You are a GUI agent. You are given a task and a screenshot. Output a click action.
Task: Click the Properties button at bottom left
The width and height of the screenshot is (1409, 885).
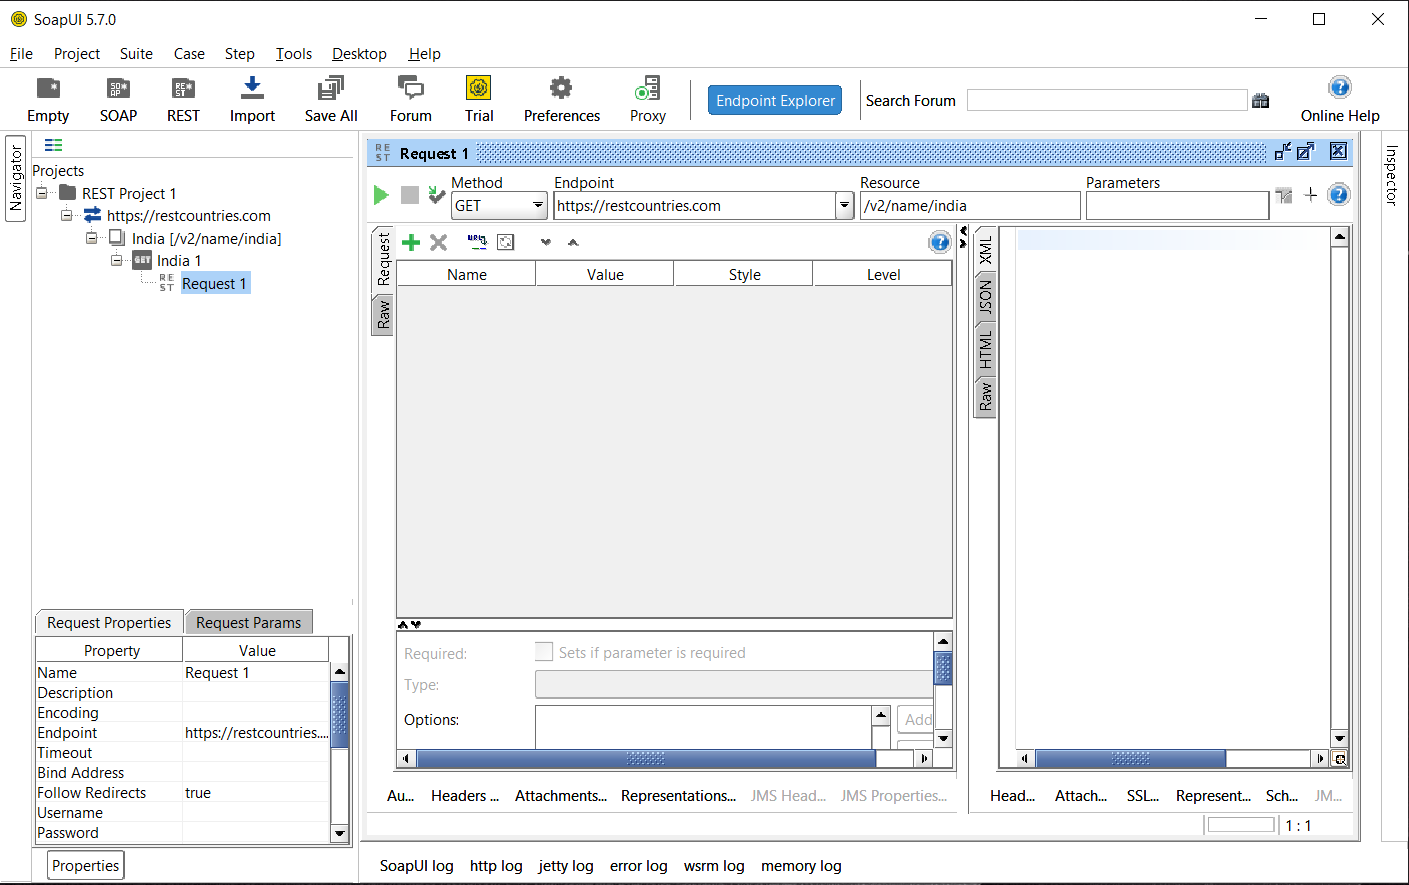[x=86, y=866]
